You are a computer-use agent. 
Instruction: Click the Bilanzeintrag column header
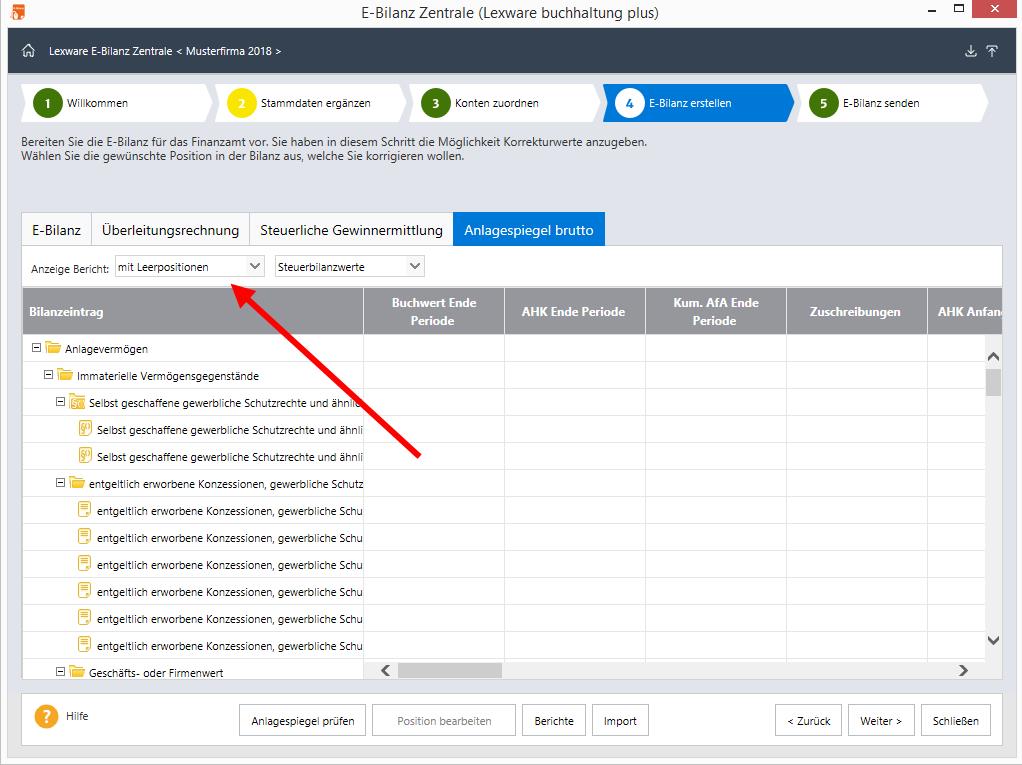click(x=193, y=311)
